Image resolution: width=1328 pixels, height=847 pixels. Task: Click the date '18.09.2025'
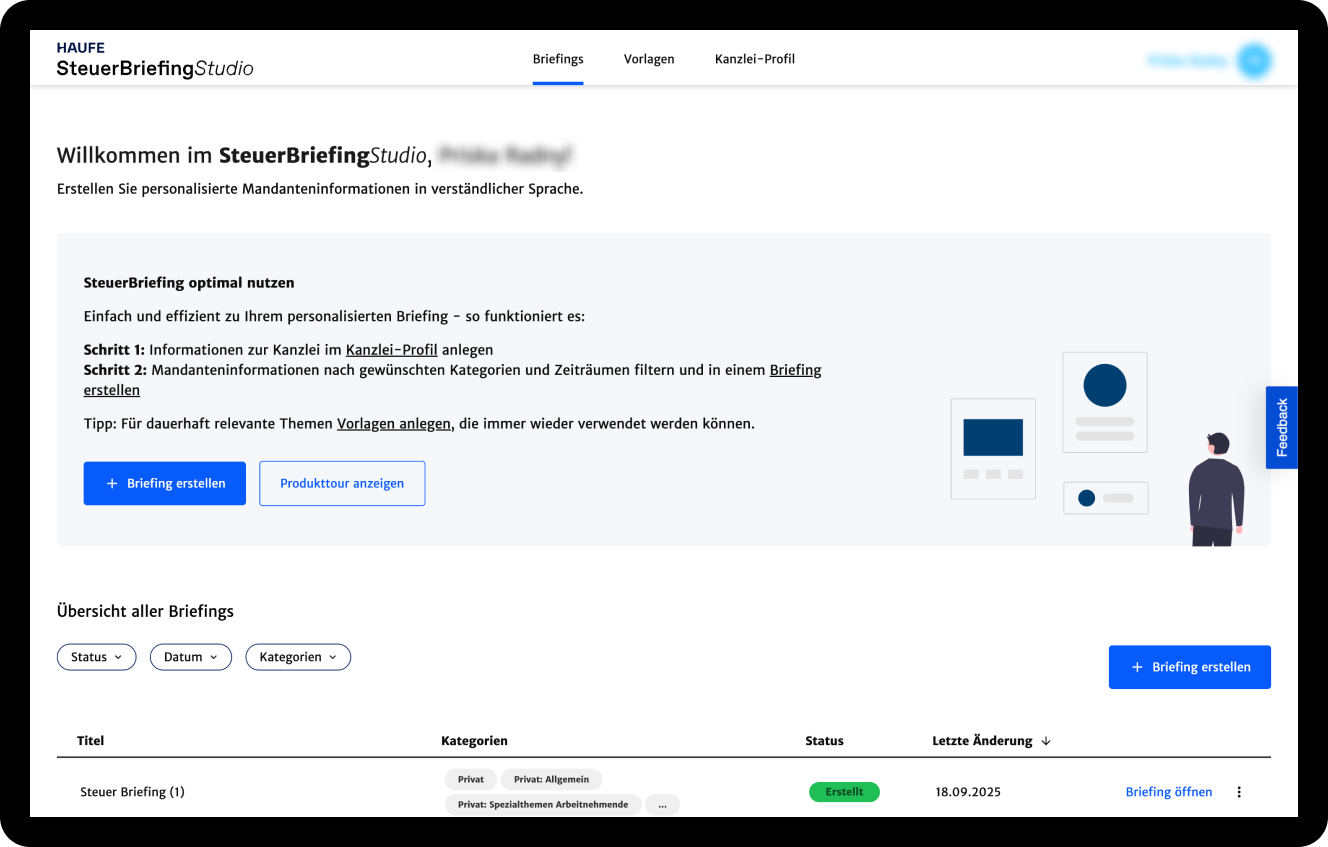click(966, 792)
